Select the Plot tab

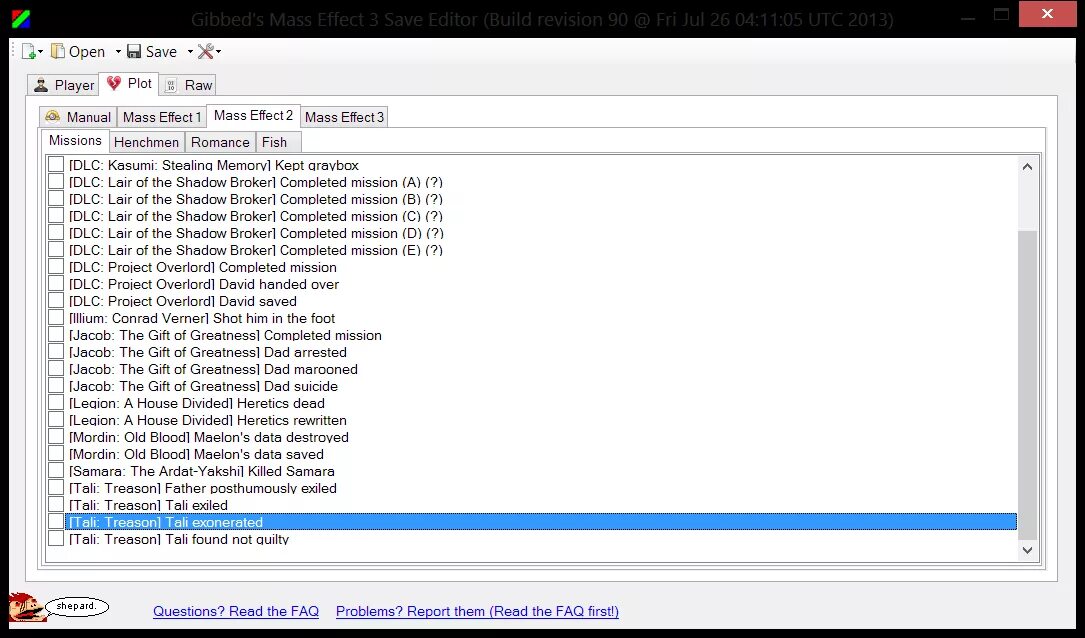[x=129, y=84]
